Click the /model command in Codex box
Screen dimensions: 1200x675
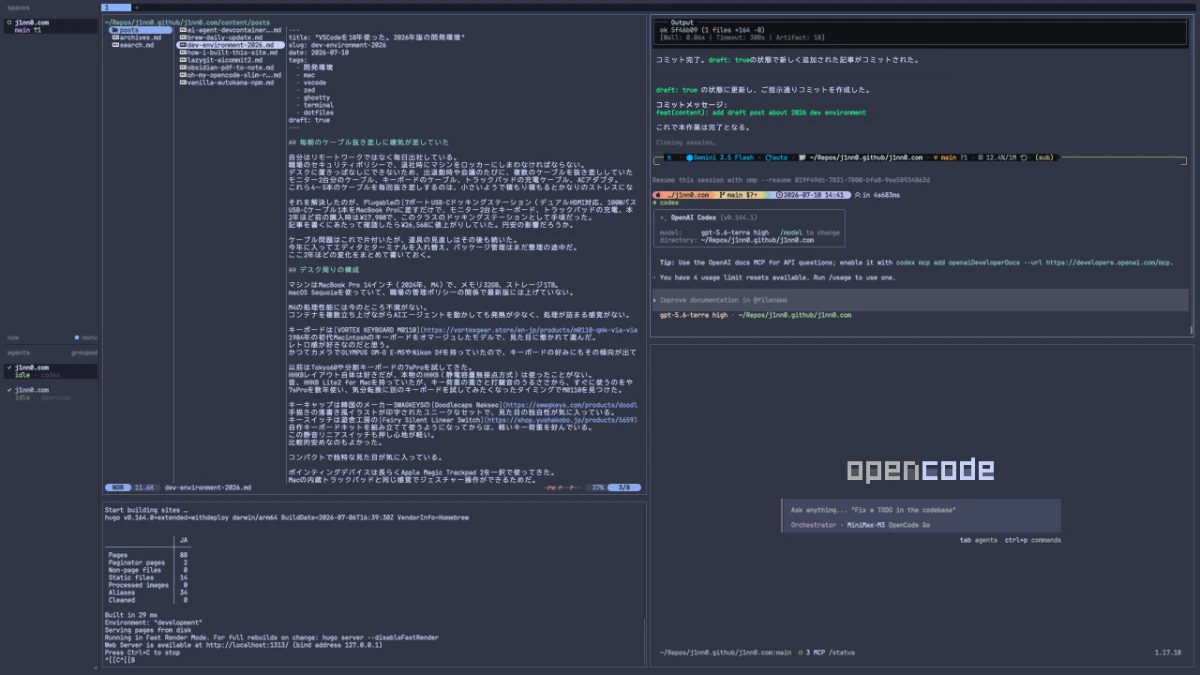[x=790, y=232]
